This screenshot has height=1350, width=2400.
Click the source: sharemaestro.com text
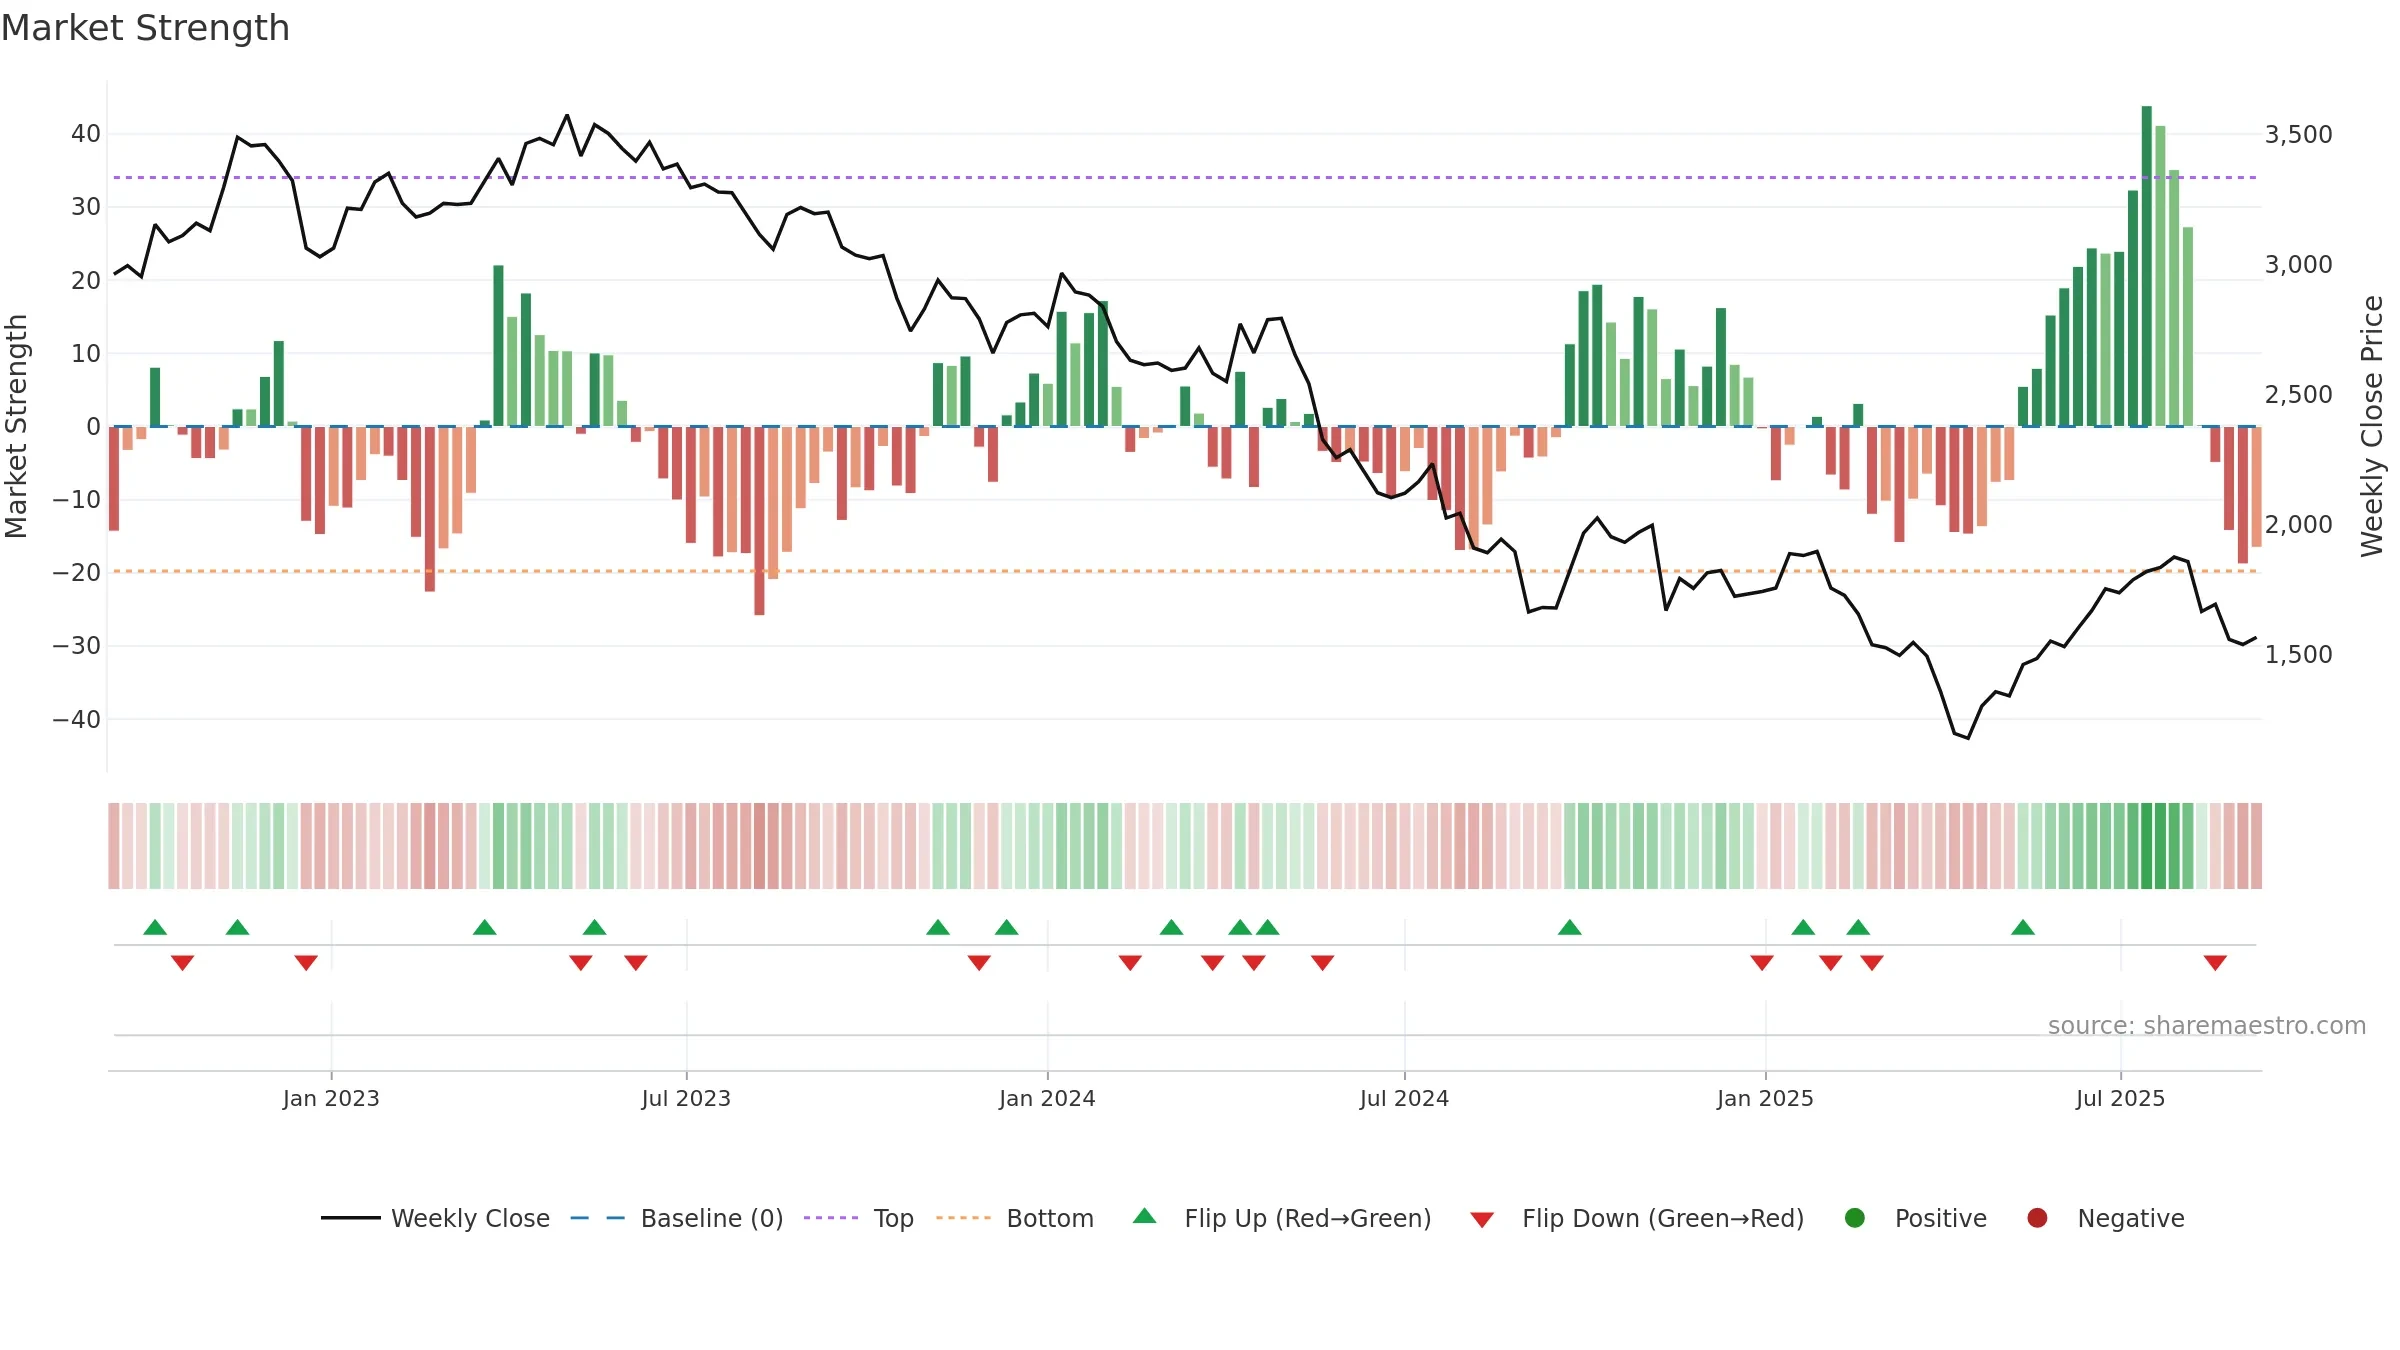click(2207, 1025)
